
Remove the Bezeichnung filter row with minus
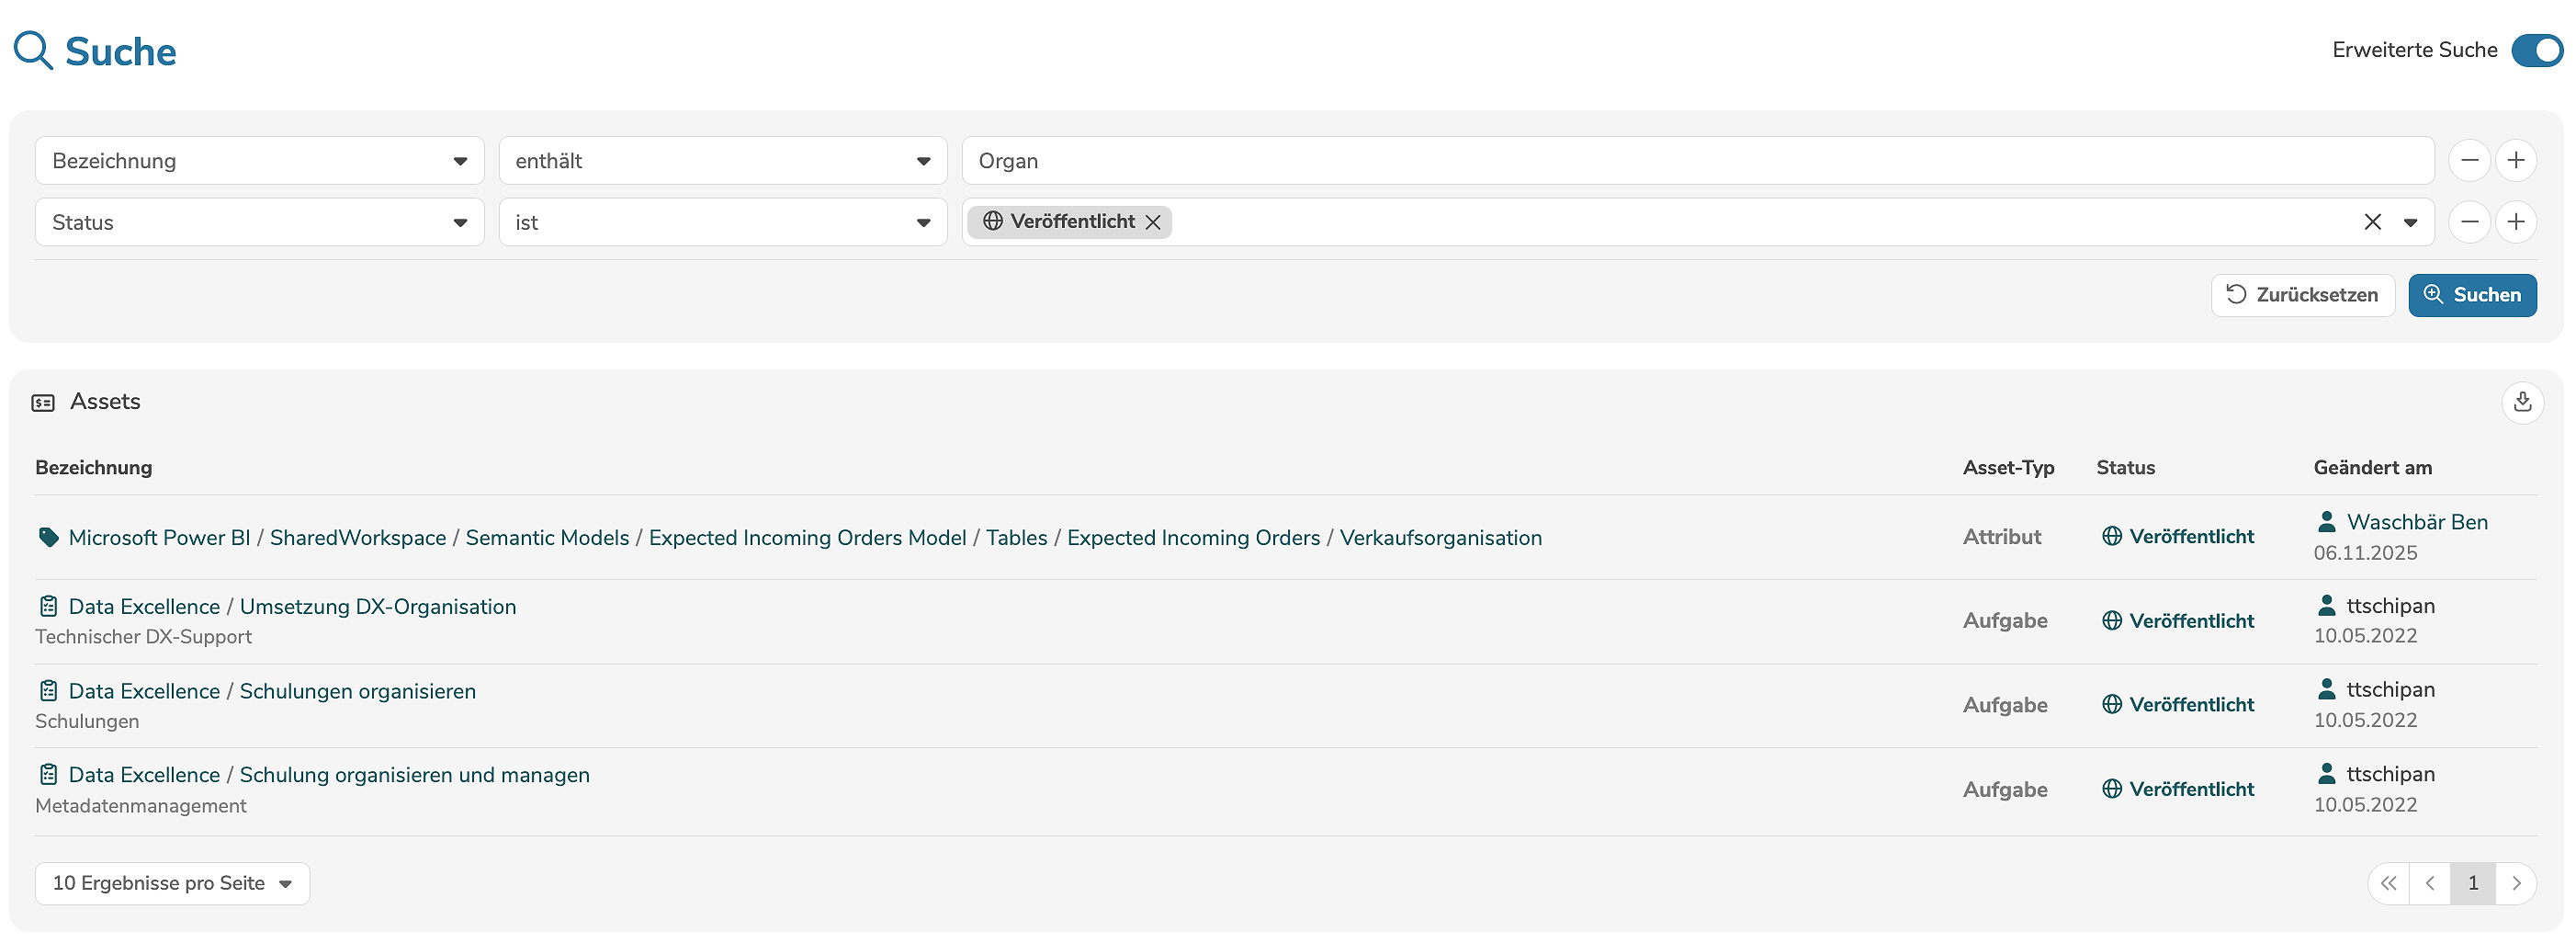2469,161
